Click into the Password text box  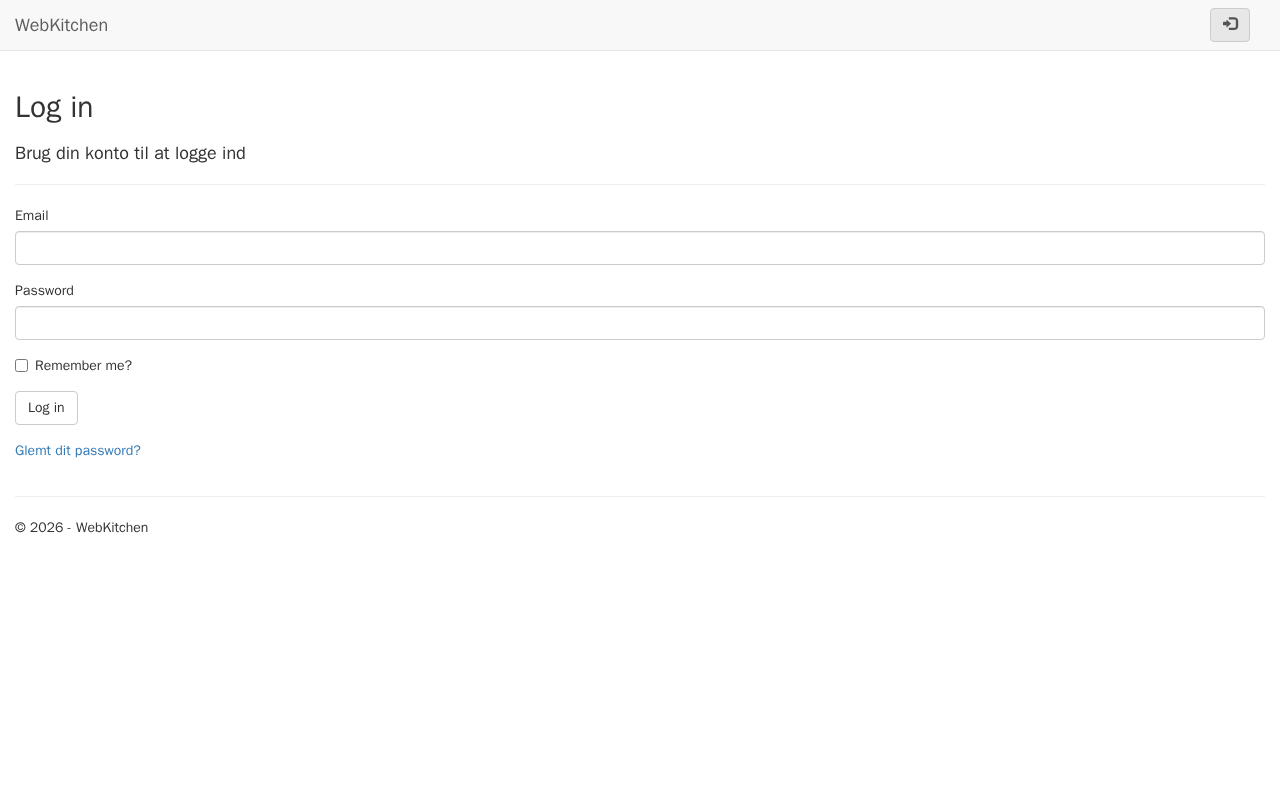[640, 323]
